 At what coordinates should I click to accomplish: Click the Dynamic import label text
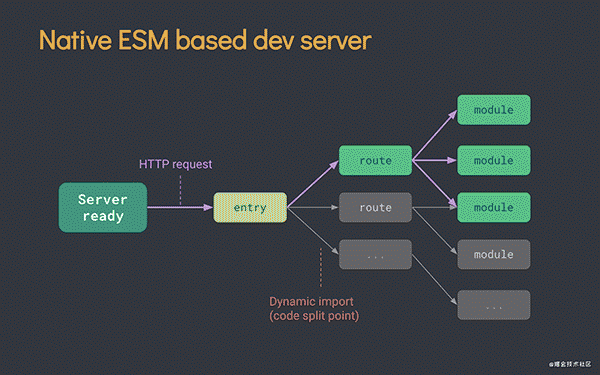coord(311,302)
